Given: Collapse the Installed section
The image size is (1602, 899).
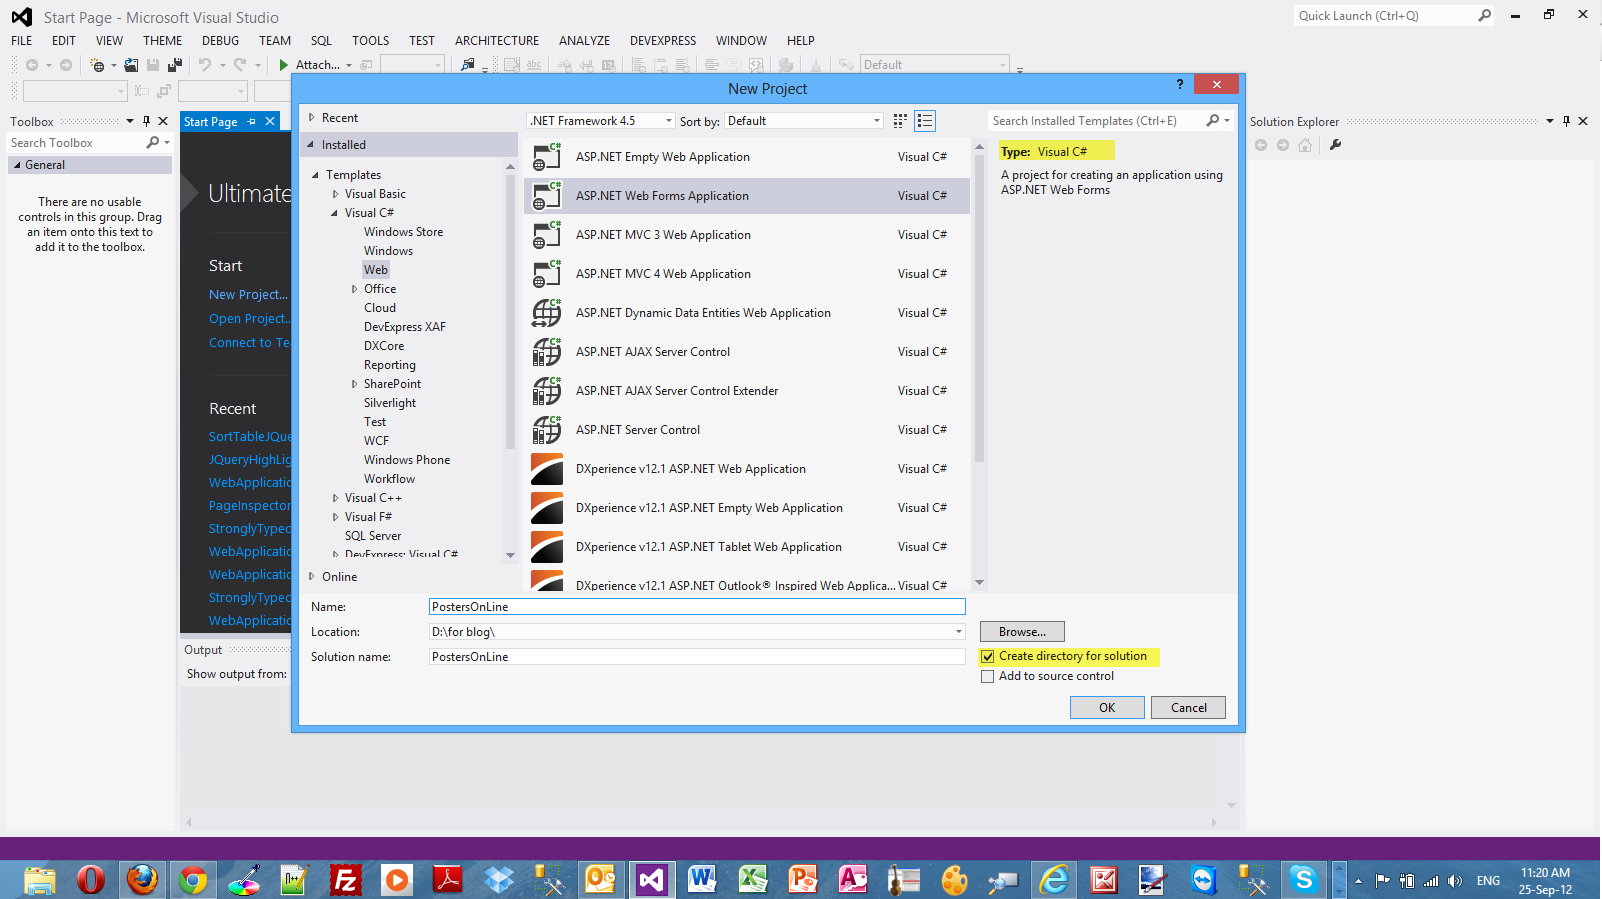Looking at the screenshot, I should [x=311, y=145].
